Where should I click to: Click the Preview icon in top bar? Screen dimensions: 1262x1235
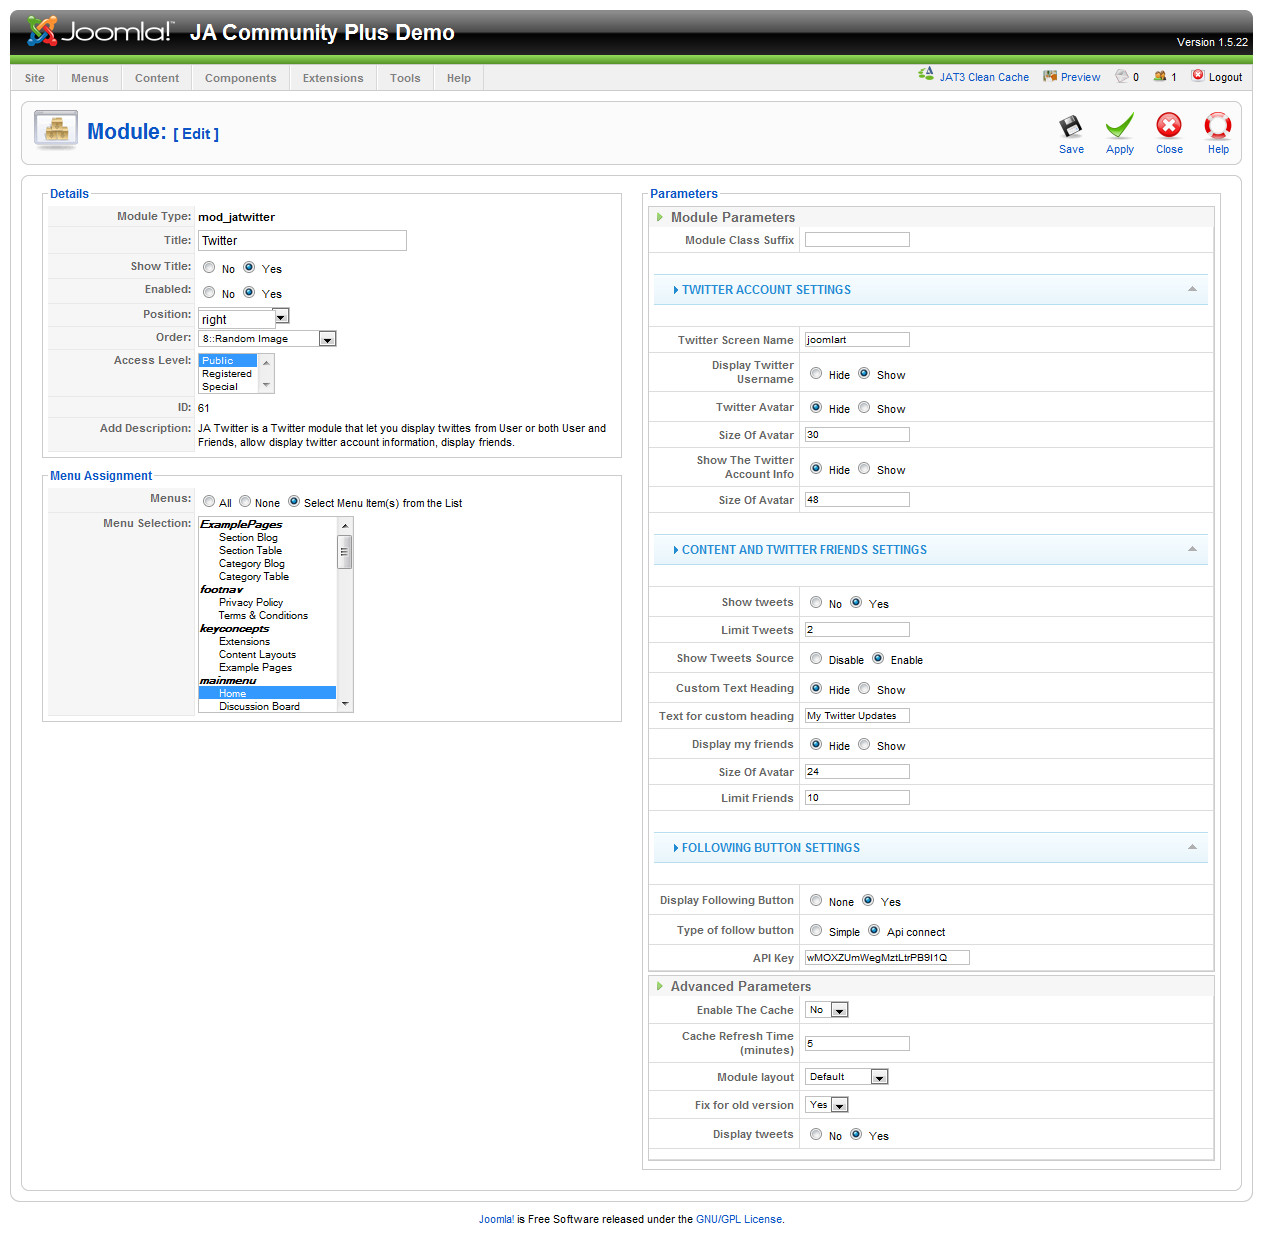pyautogui.click(x=1049, y=76)
